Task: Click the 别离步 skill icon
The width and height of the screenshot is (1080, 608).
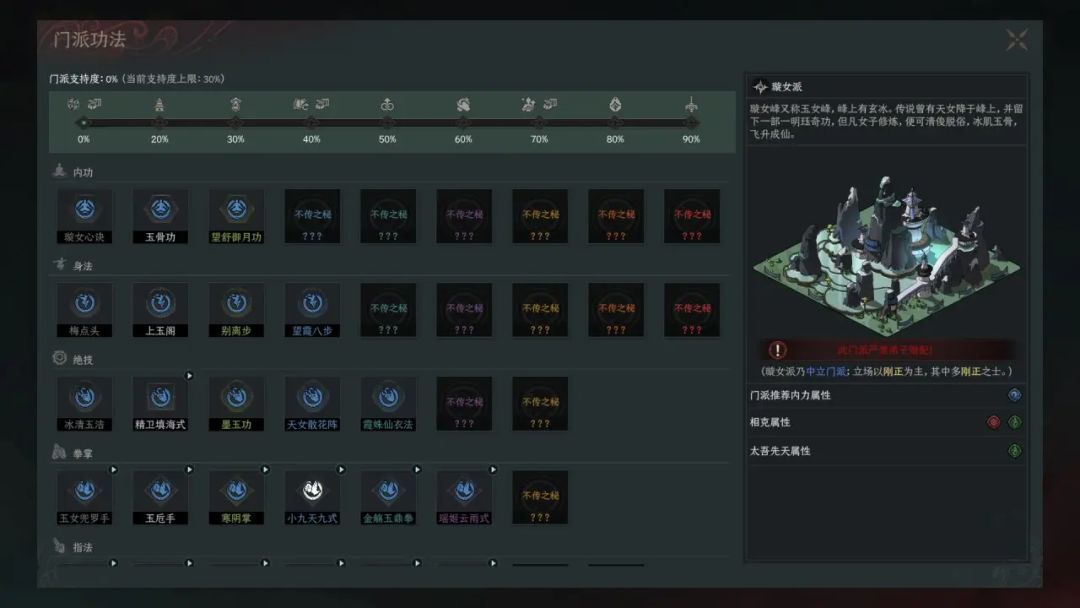Action: [236, 310]
